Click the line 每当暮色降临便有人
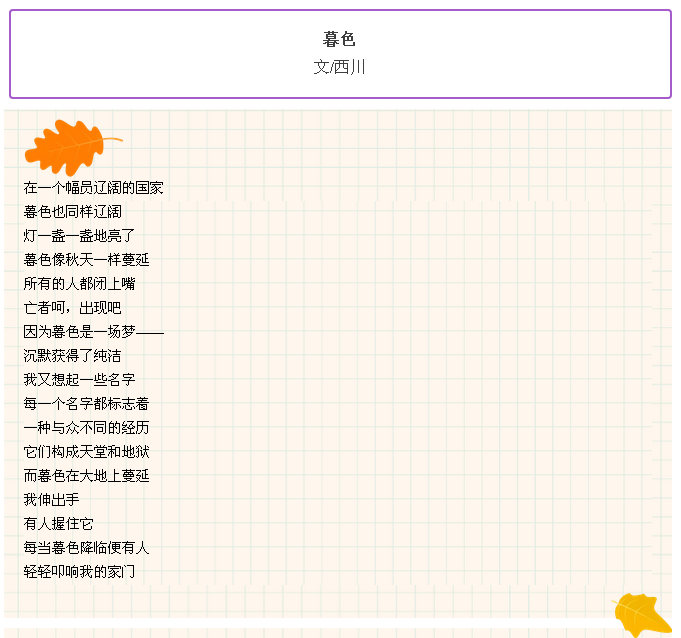Viewport: 681px width, 638px height. (x=86, y=548)
